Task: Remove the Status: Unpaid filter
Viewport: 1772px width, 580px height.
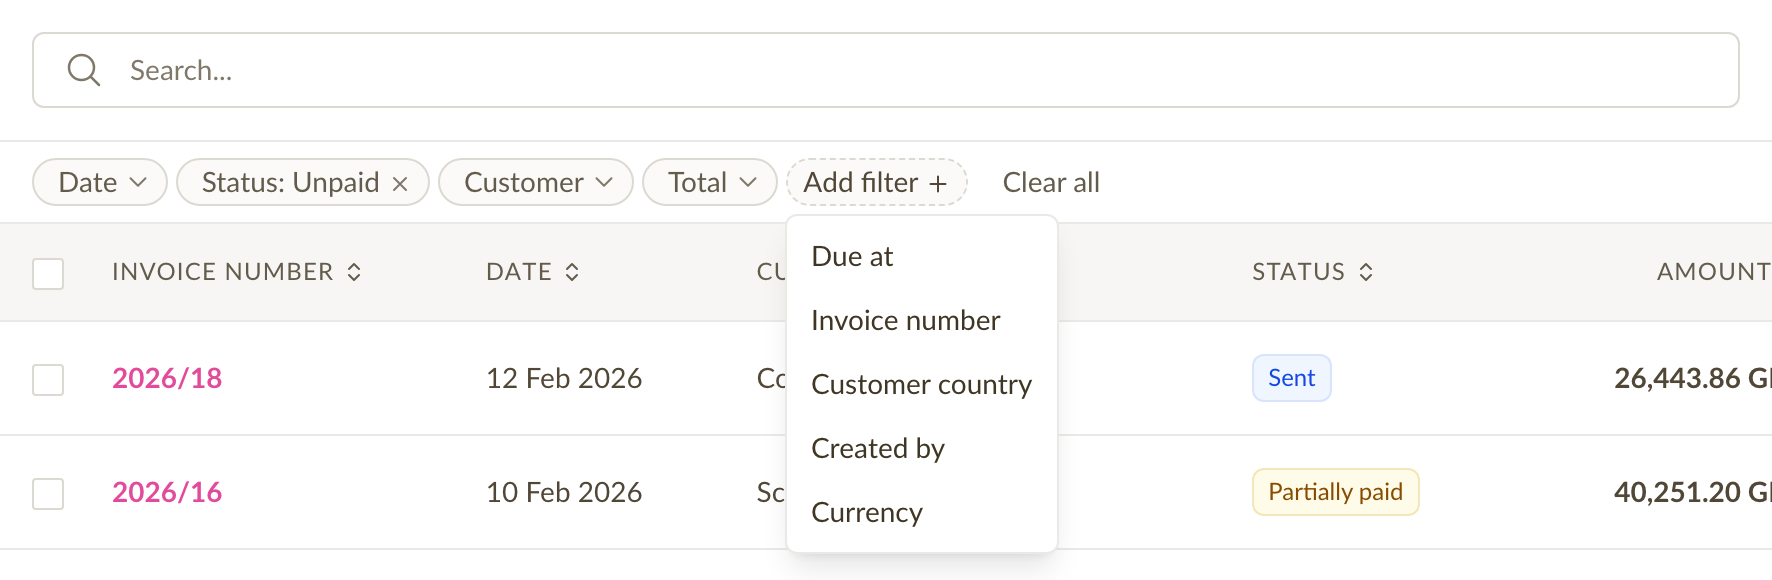Action: 400,184
